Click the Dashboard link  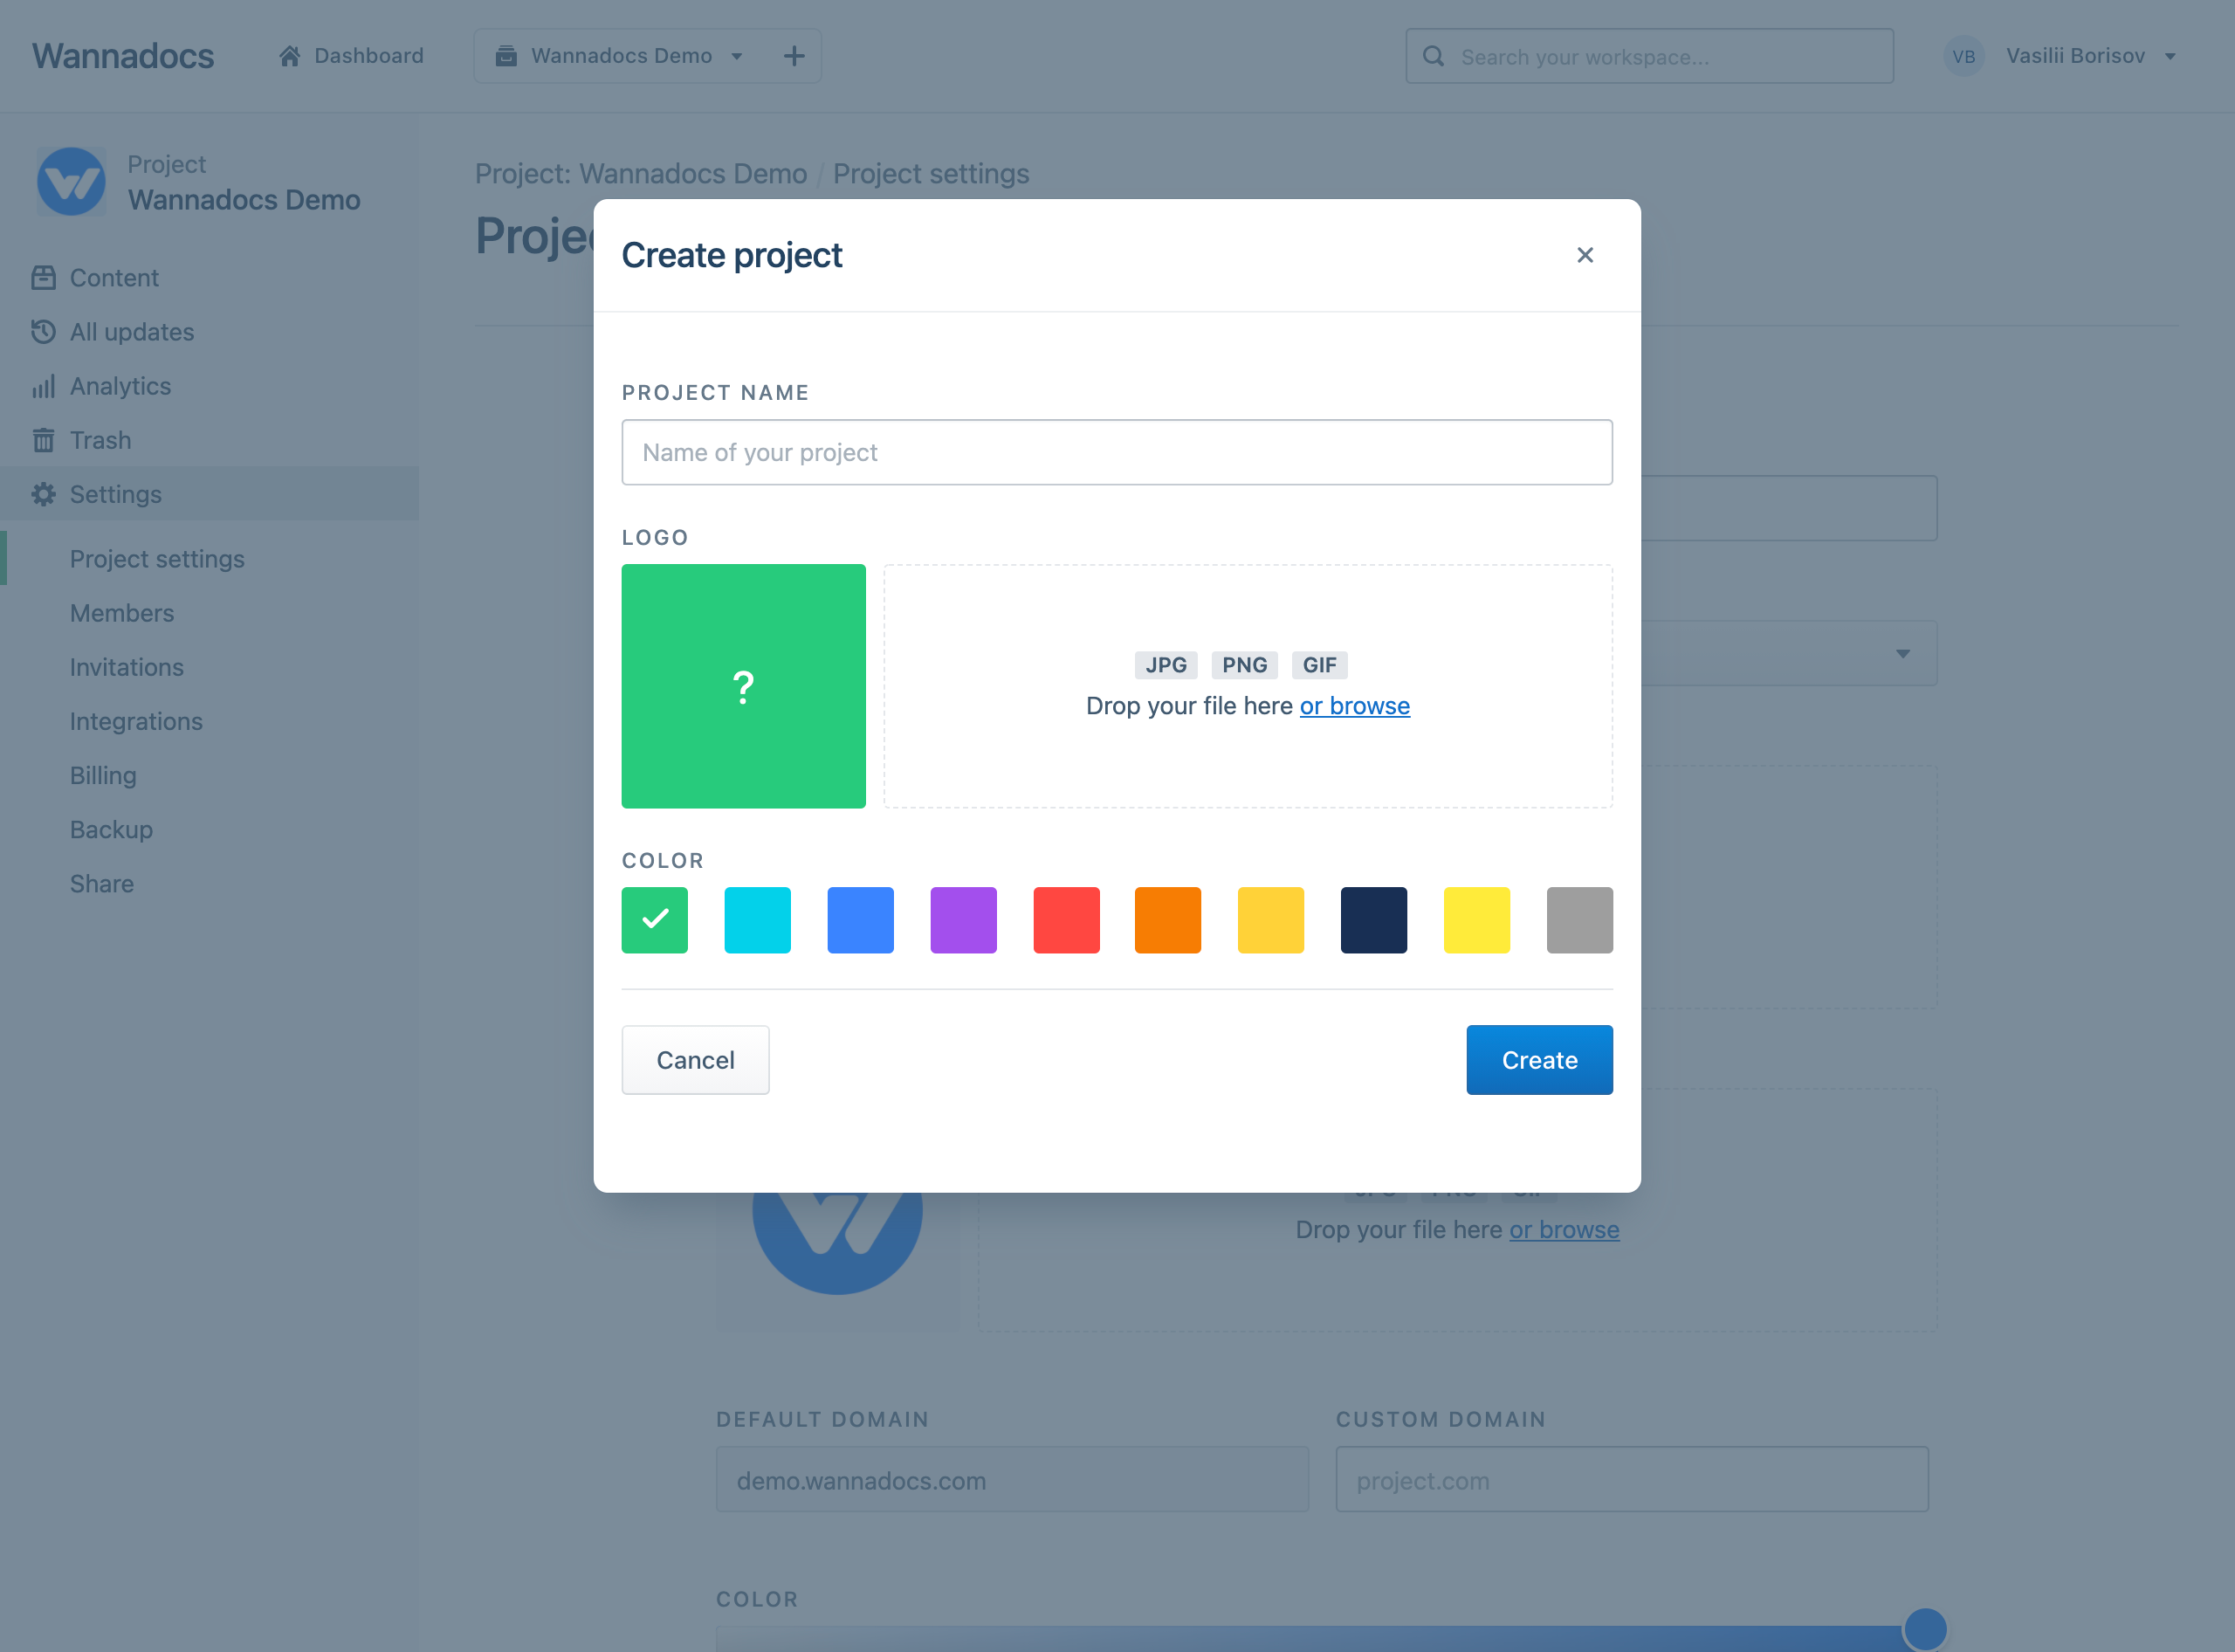pos(351,56)
